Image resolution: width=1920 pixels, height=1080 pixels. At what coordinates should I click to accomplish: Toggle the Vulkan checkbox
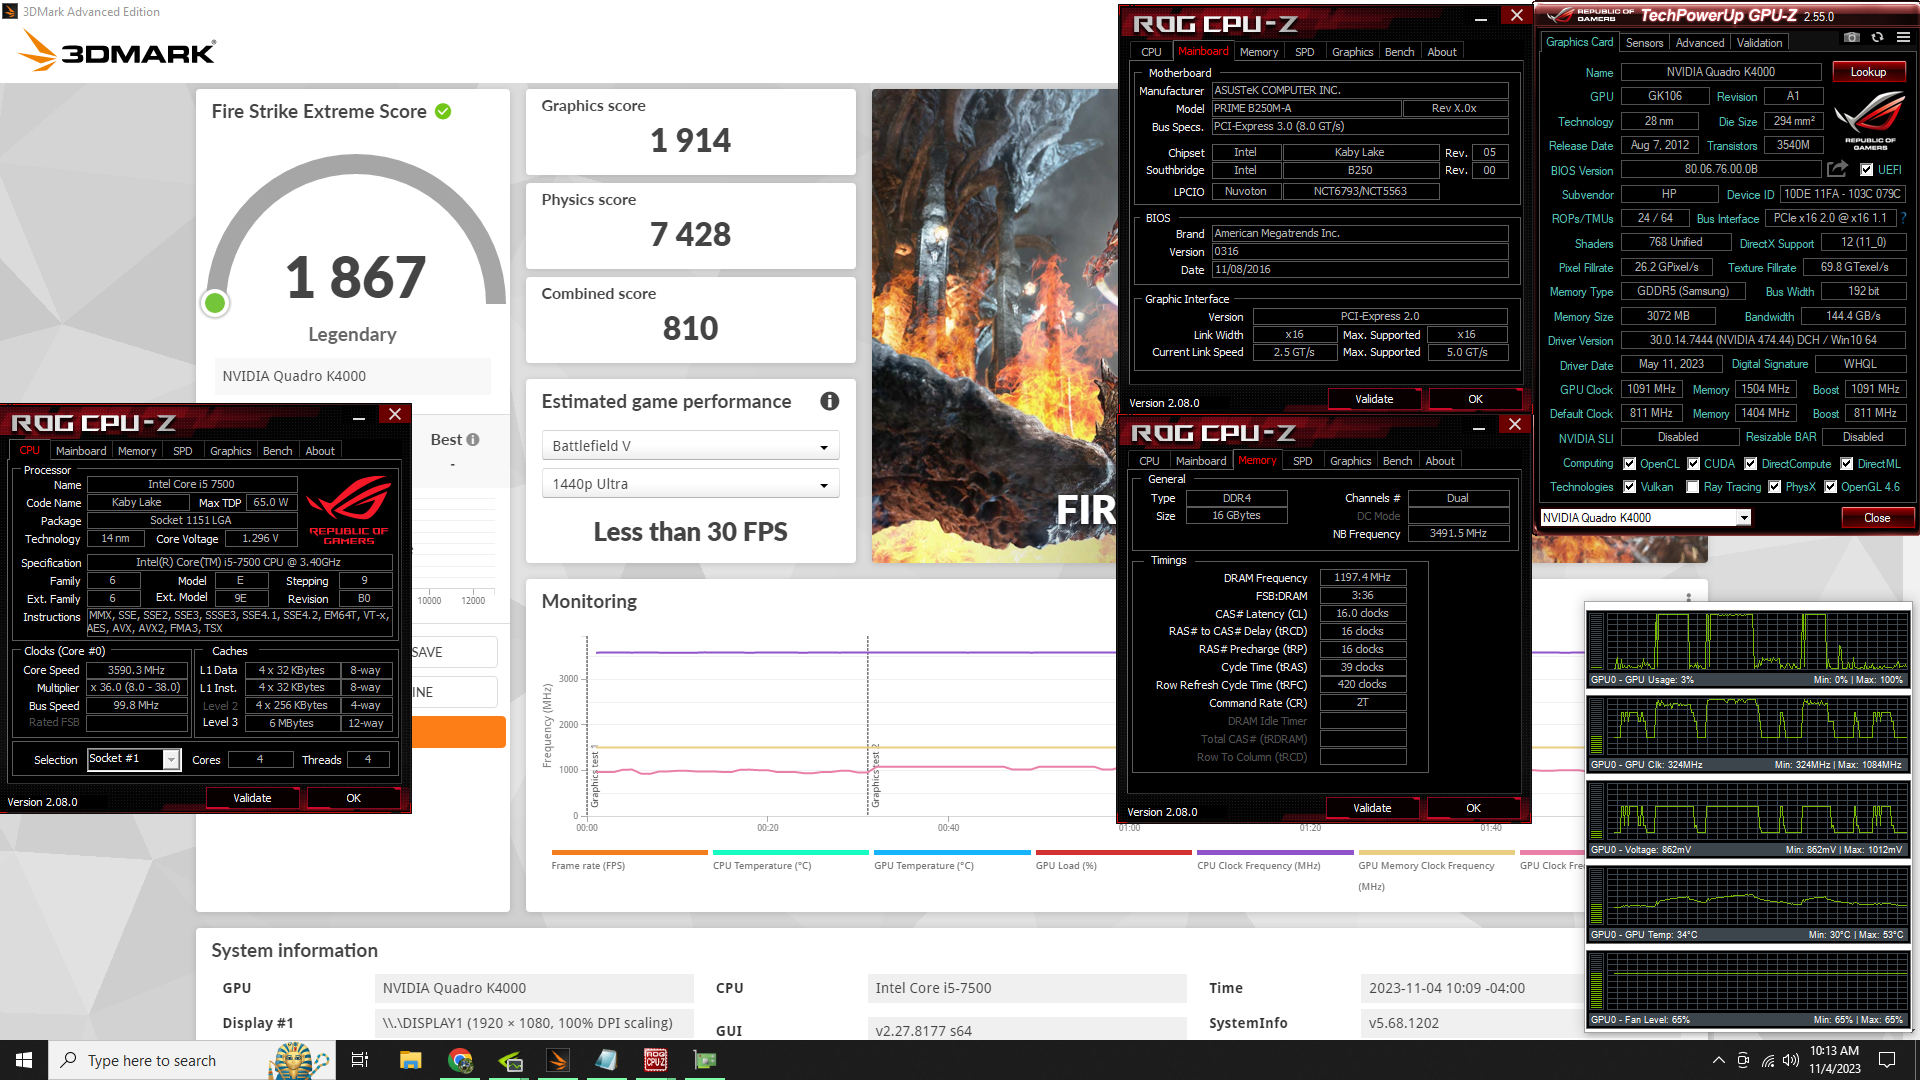1630,487
